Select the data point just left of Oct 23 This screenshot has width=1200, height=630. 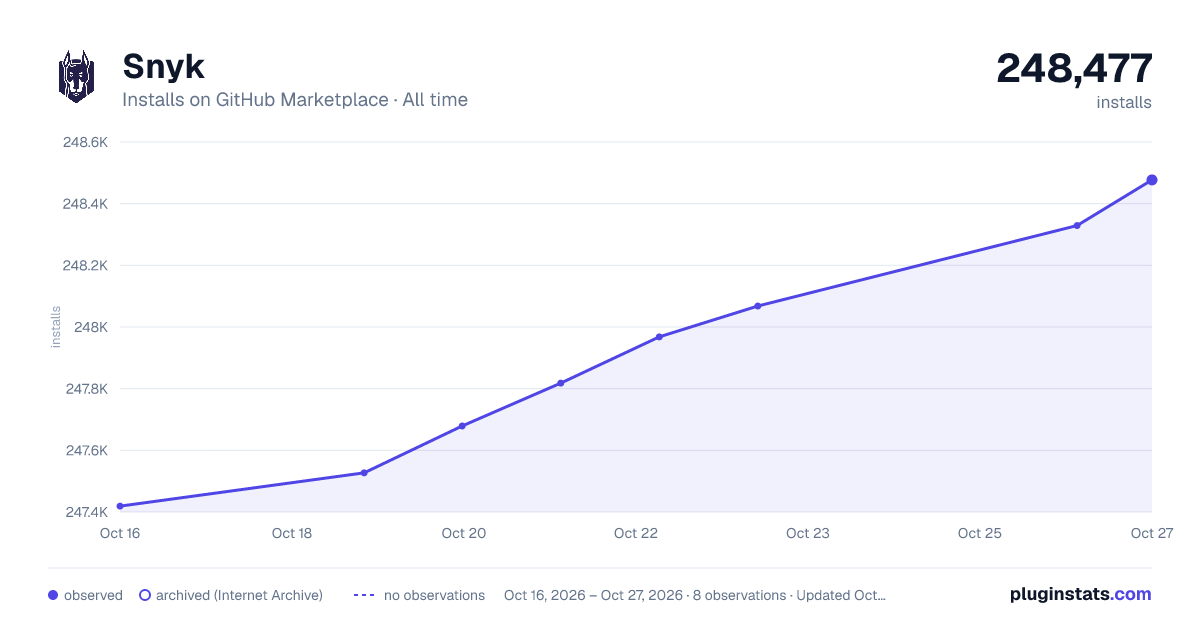758,306
